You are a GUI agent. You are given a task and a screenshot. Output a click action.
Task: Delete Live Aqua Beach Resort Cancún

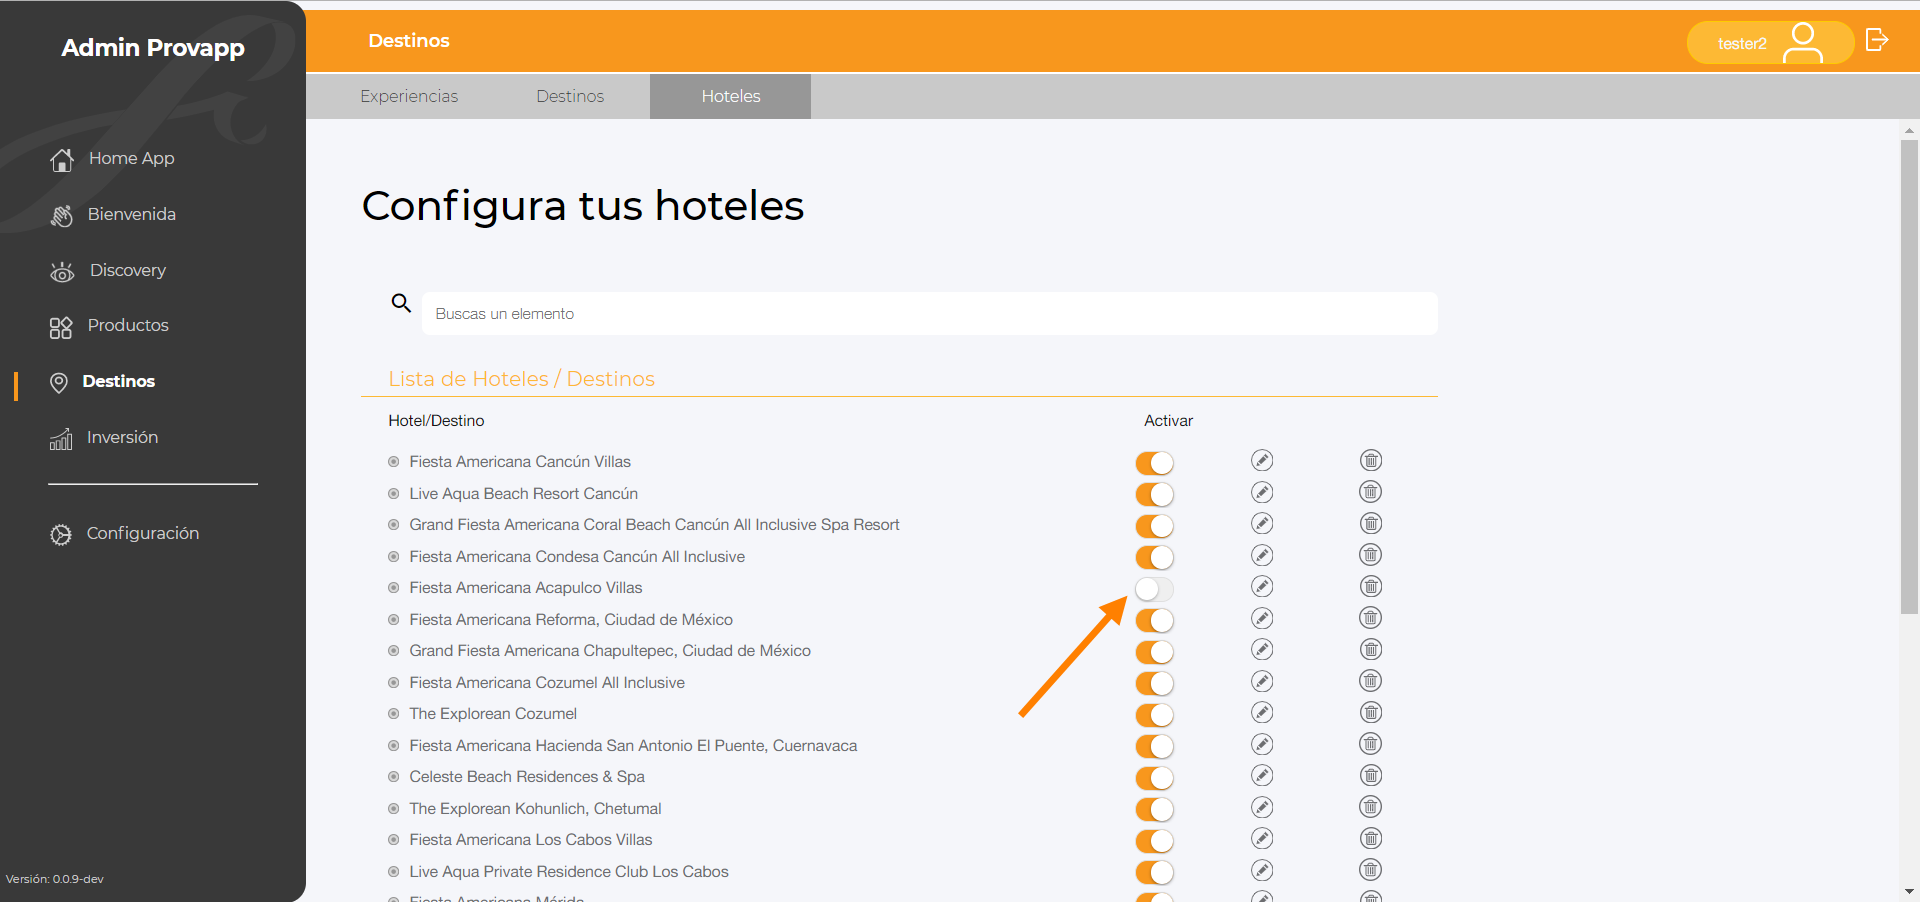(1371, 492)
